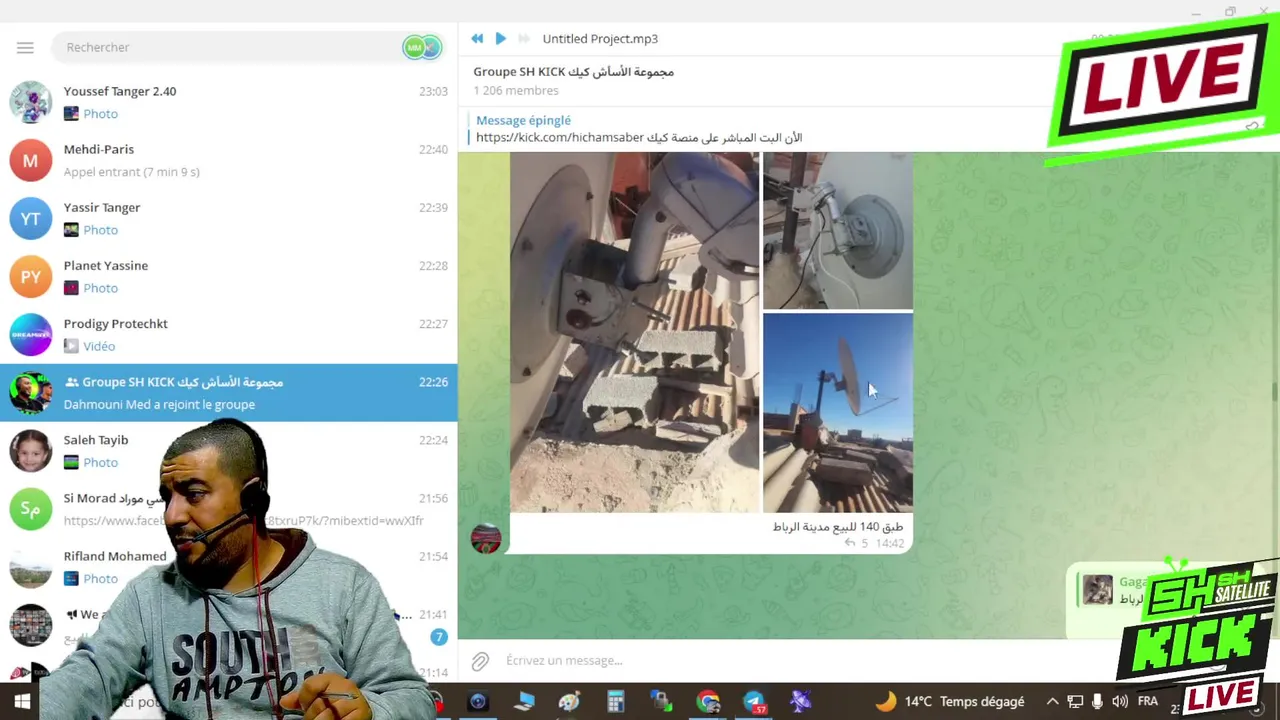Open the large satellite mount photo
Screen dimensions: 1280x720
click(x=634, y=332)
